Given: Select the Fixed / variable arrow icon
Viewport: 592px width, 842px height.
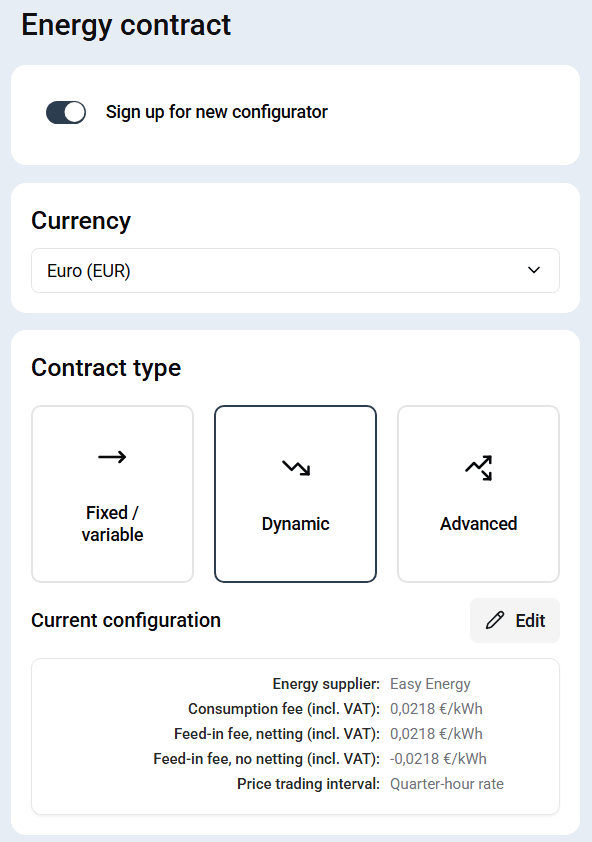Looking at the screenshot, I should (111, 456).
